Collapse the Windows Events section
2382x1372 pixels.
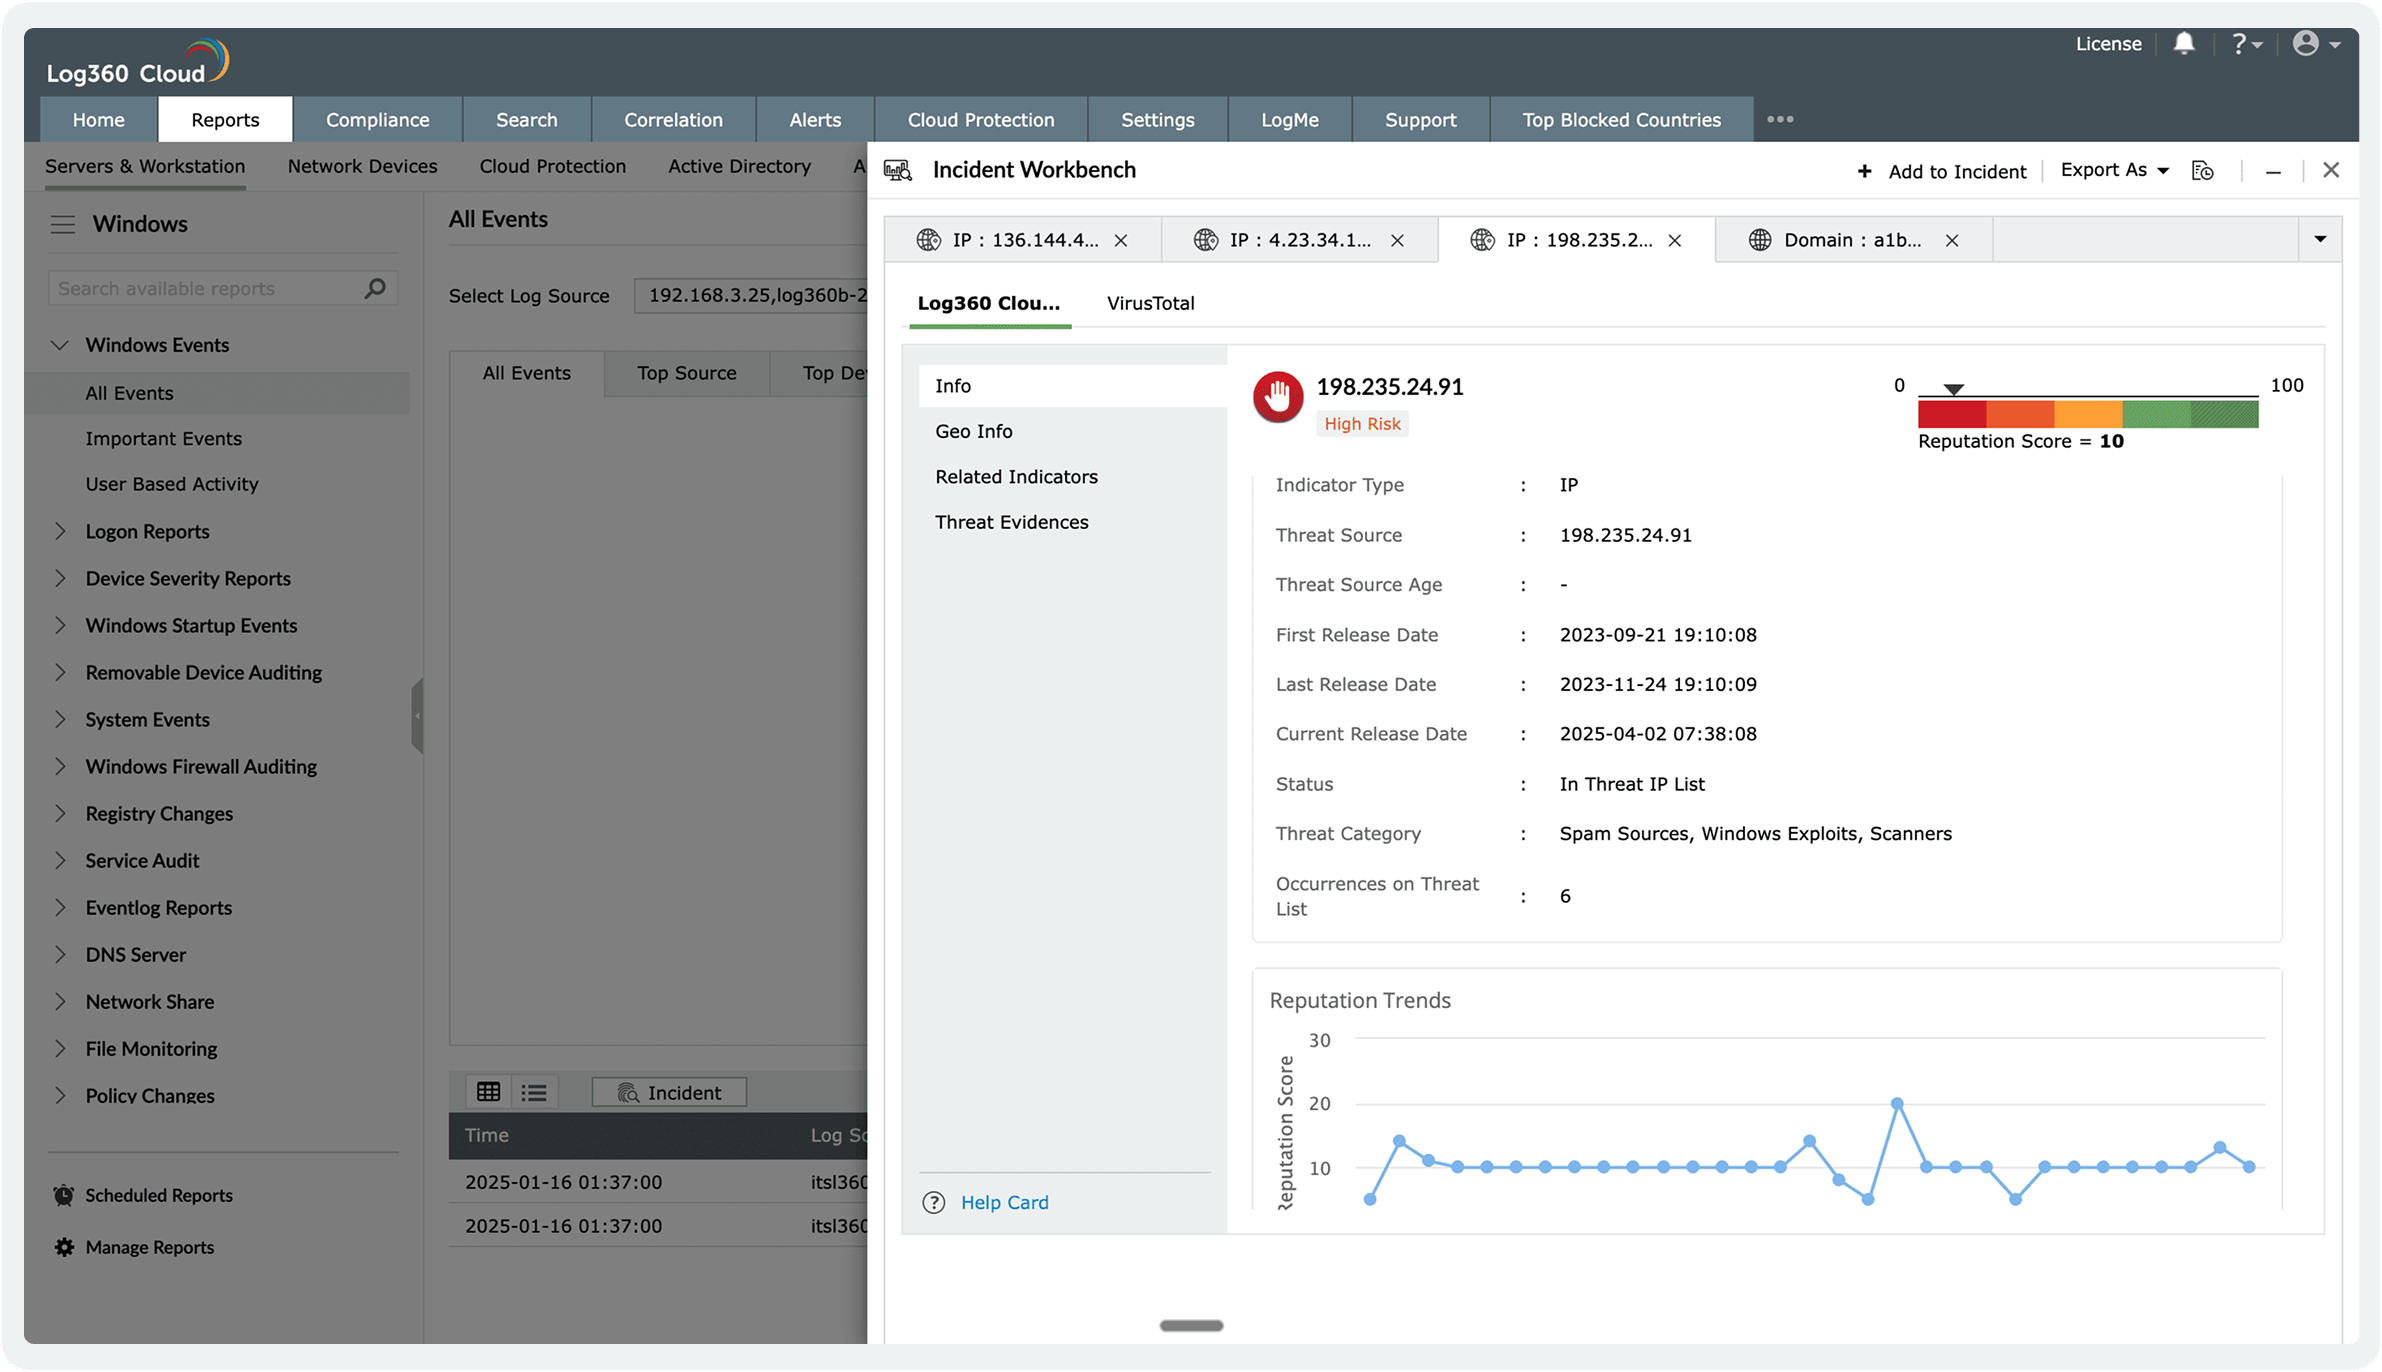pos(60,345)
